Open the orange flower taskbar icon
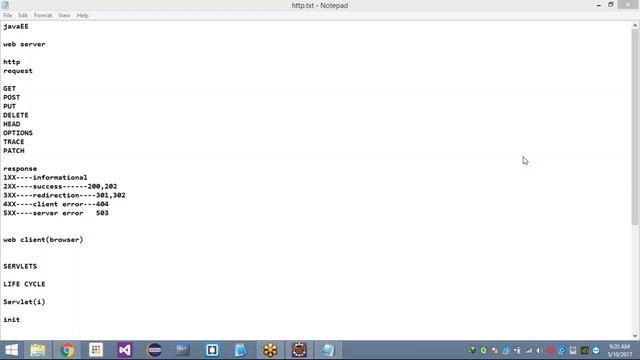Viewport: 640px width, 360px height. click(270, 350)
